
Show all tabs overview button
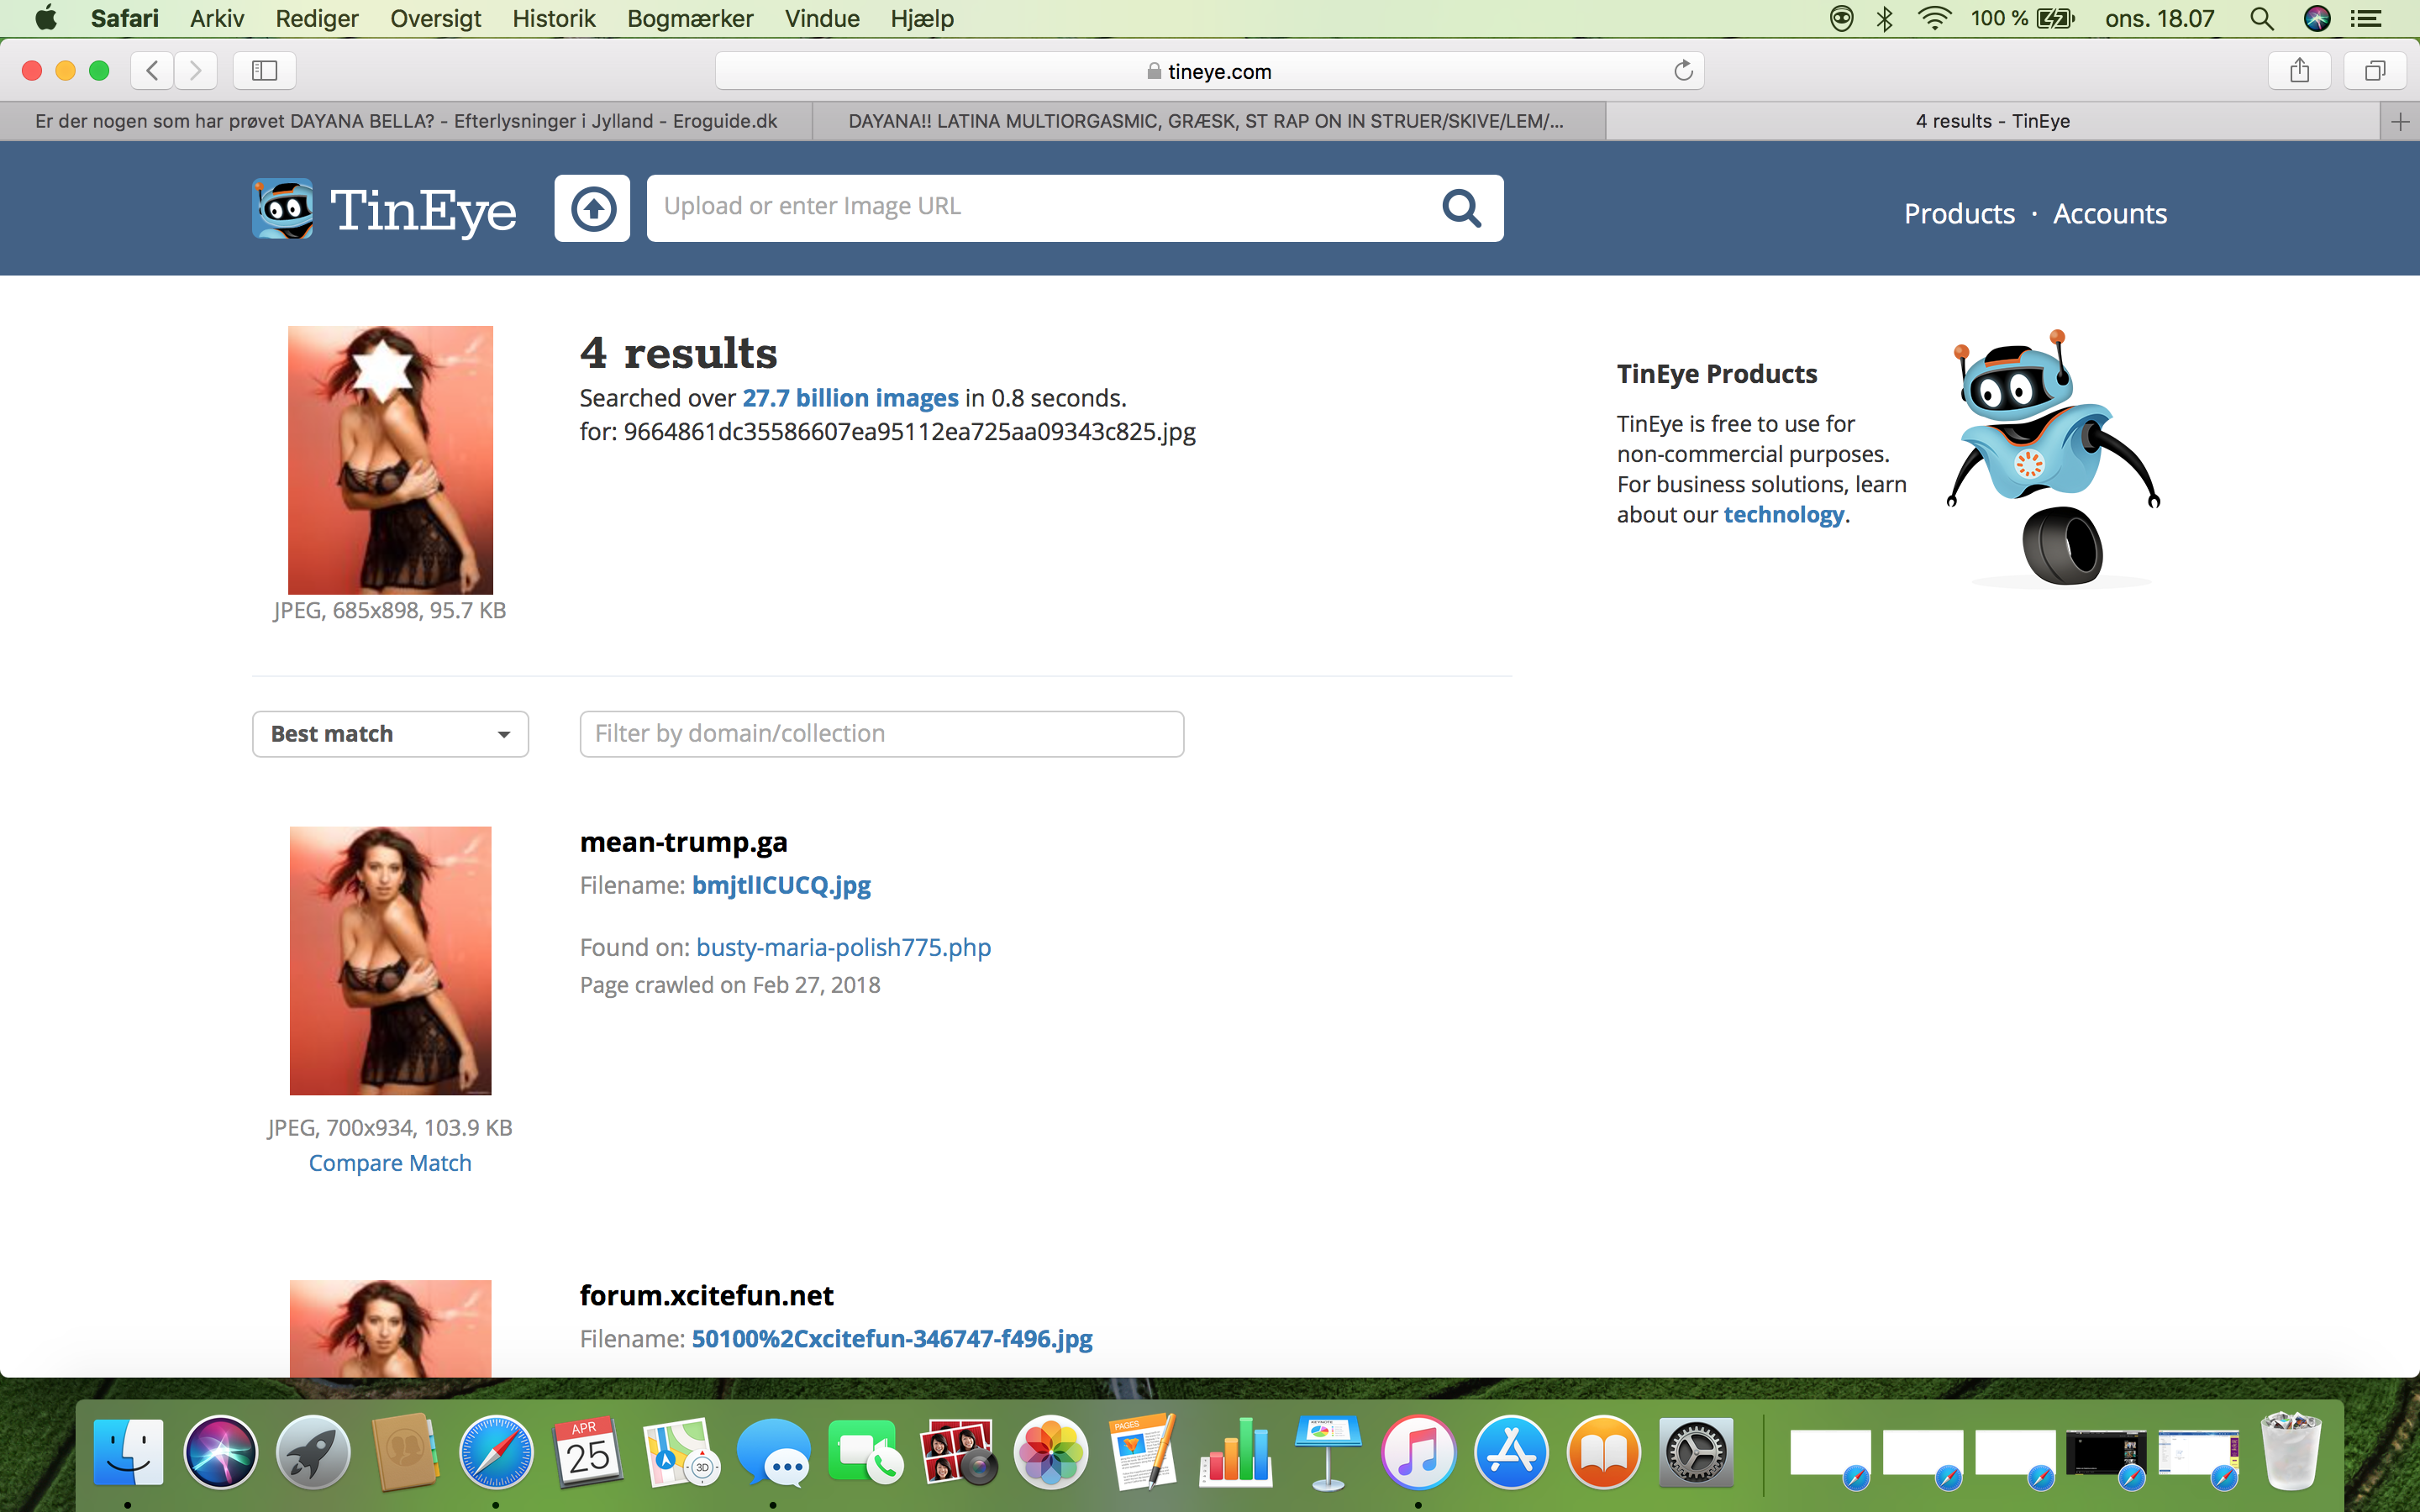pyautogui.click(x=2375, y=70)
